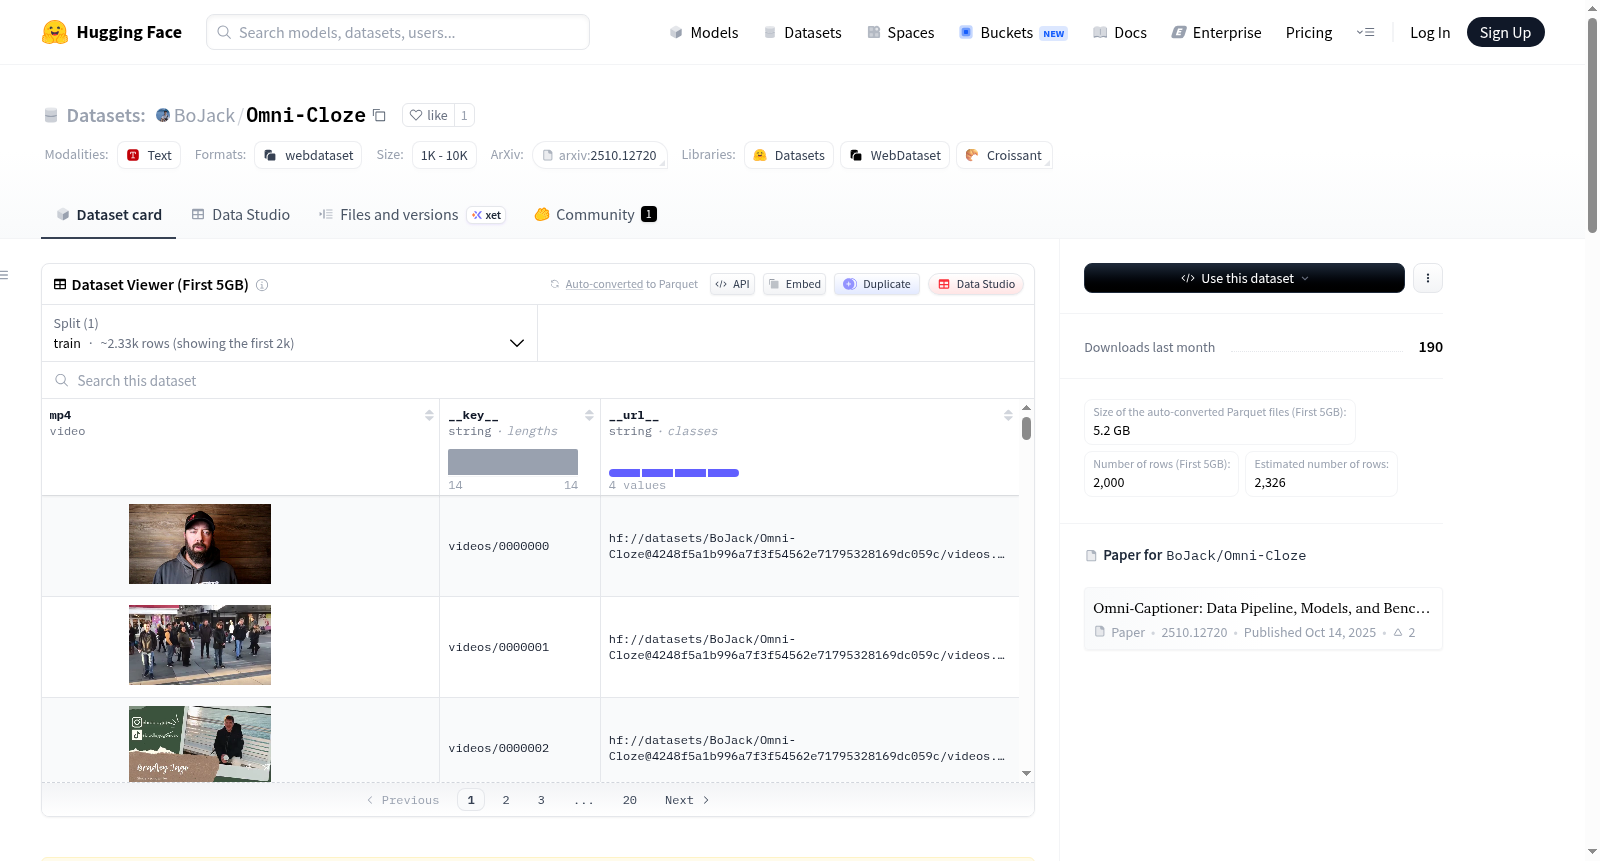Go to Datasets in the top navigation

point(802,32)
